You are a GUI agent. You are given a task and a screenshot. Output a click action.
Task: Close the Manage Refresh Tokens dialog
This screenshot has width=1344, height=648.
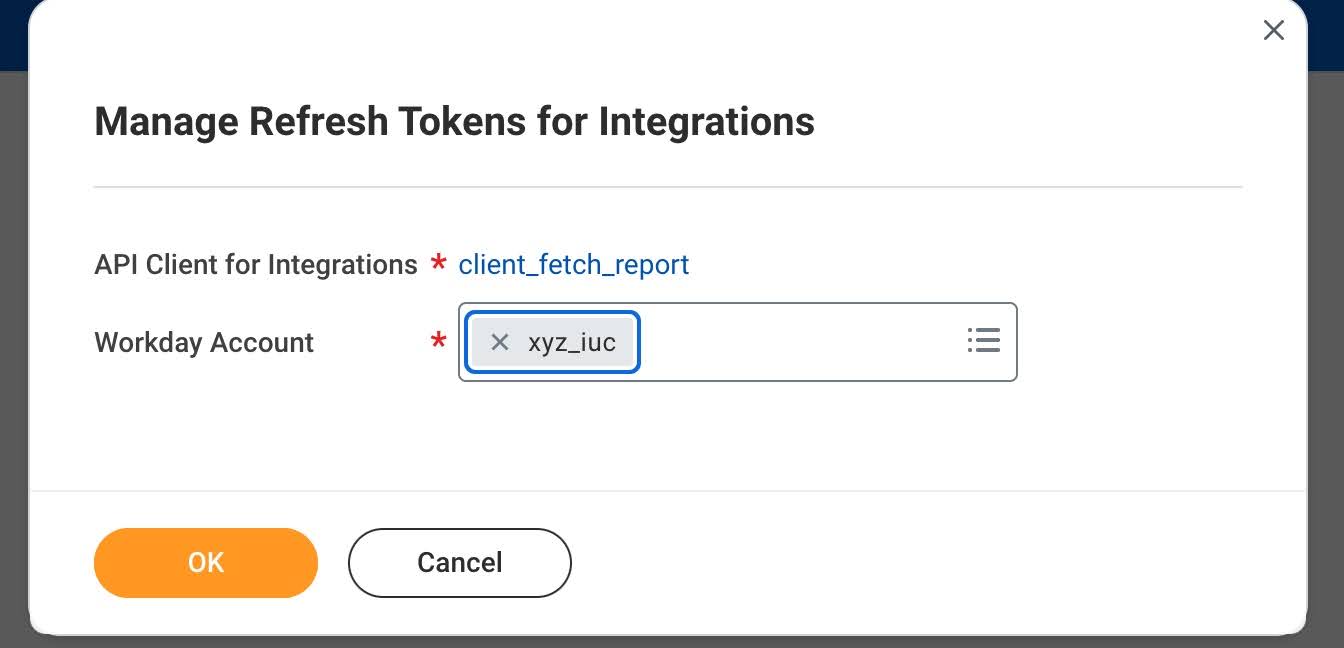pos(1273,31)
